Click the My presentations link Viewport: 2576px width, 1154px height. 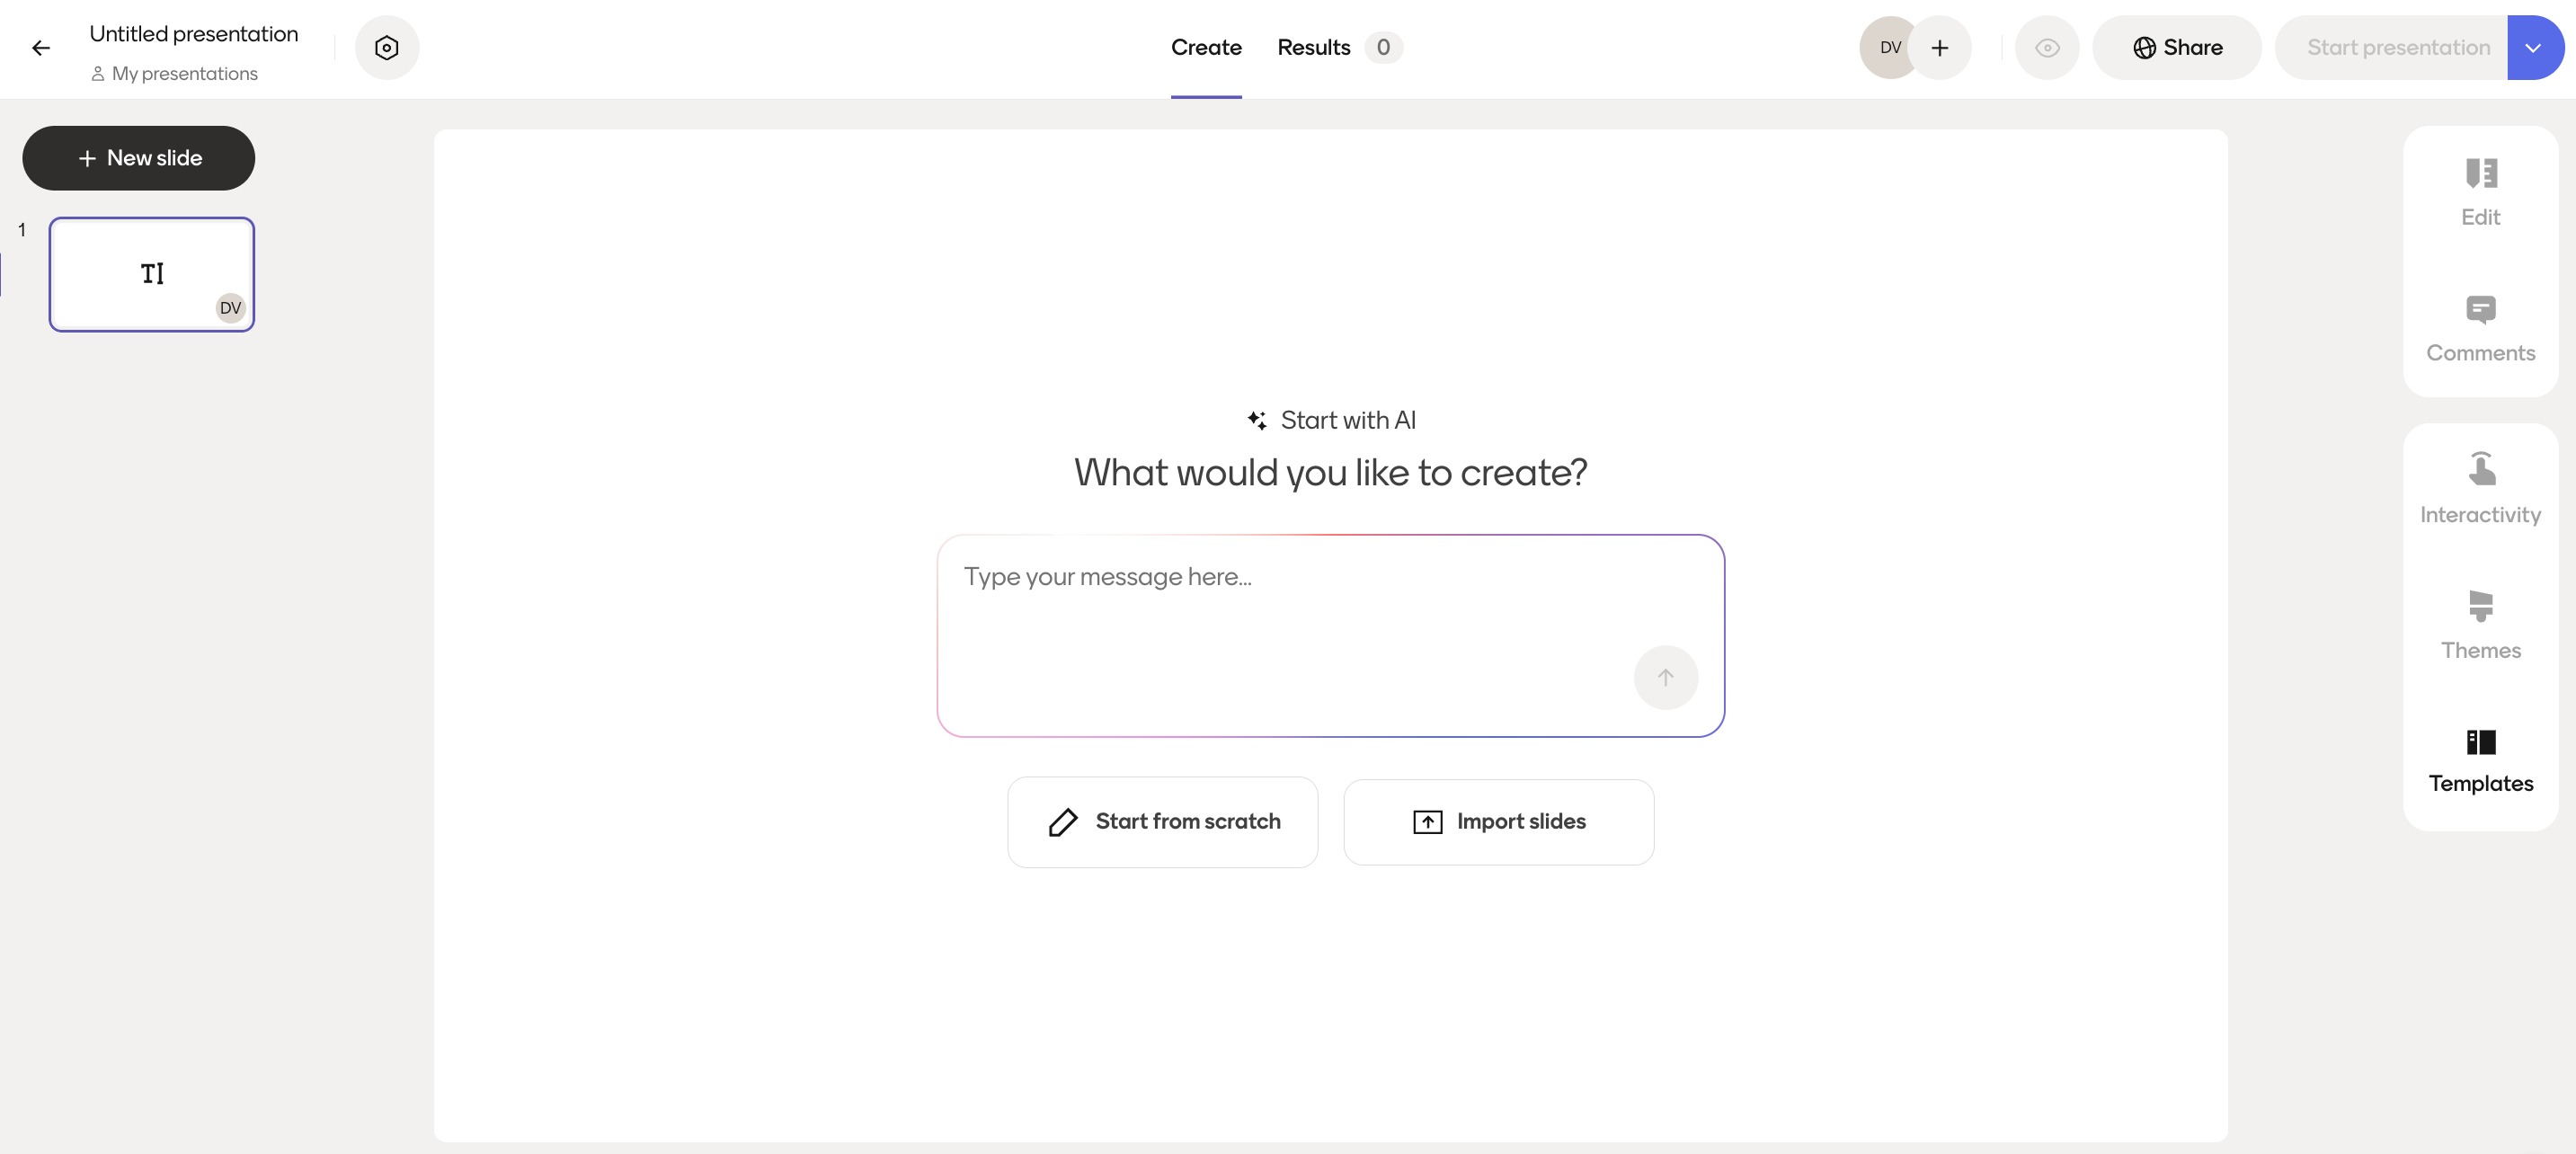(184, 74)
